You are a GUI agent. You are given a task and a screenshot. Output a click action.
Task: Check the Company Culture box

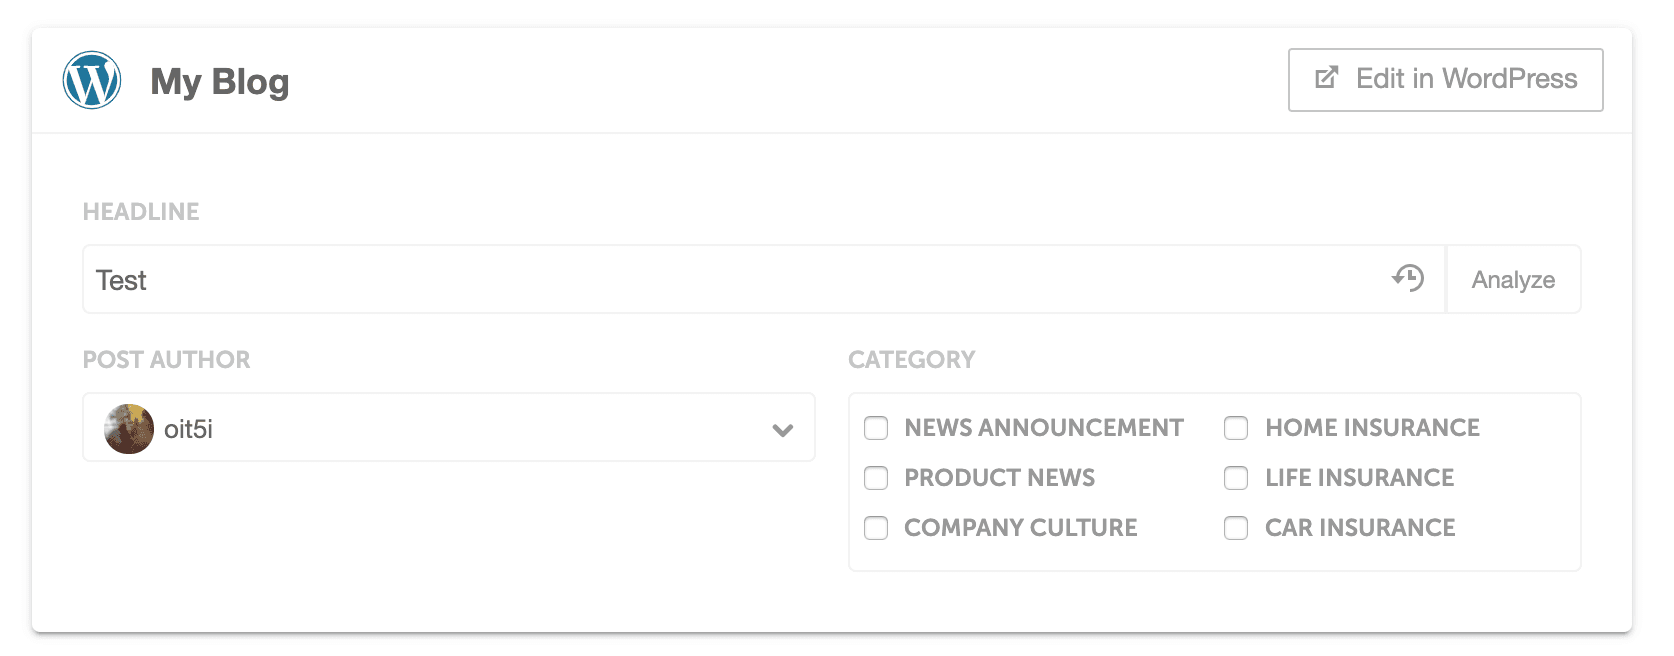tap(876, 528)
